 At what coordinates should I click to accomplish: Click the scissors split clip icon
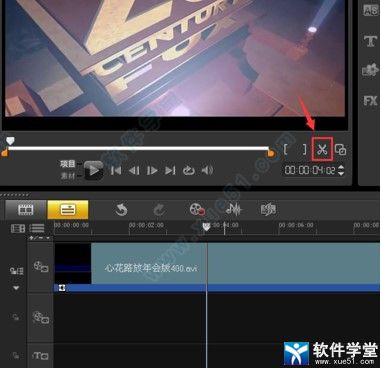(x=322, y=150)
